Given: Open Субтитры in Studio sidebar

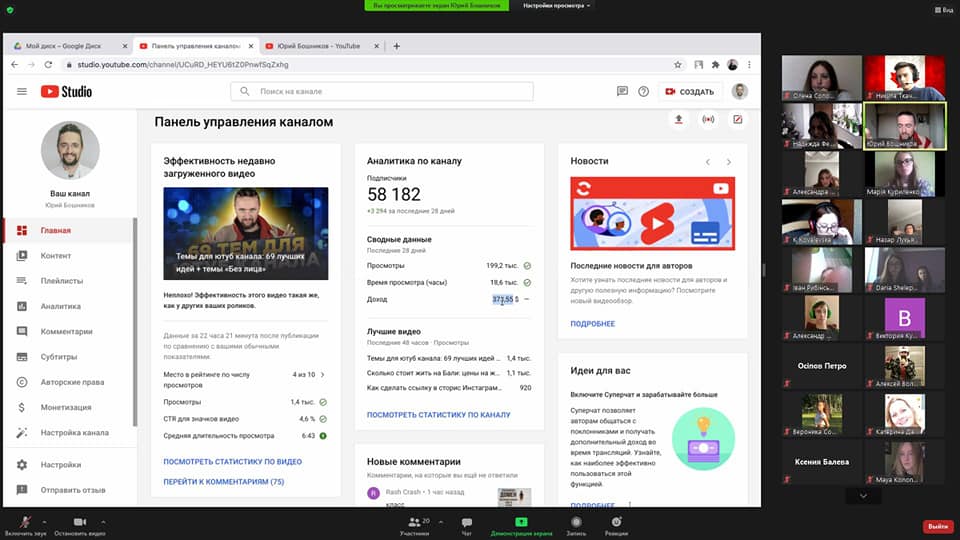Looking at the screenshot, I should 68,356.
